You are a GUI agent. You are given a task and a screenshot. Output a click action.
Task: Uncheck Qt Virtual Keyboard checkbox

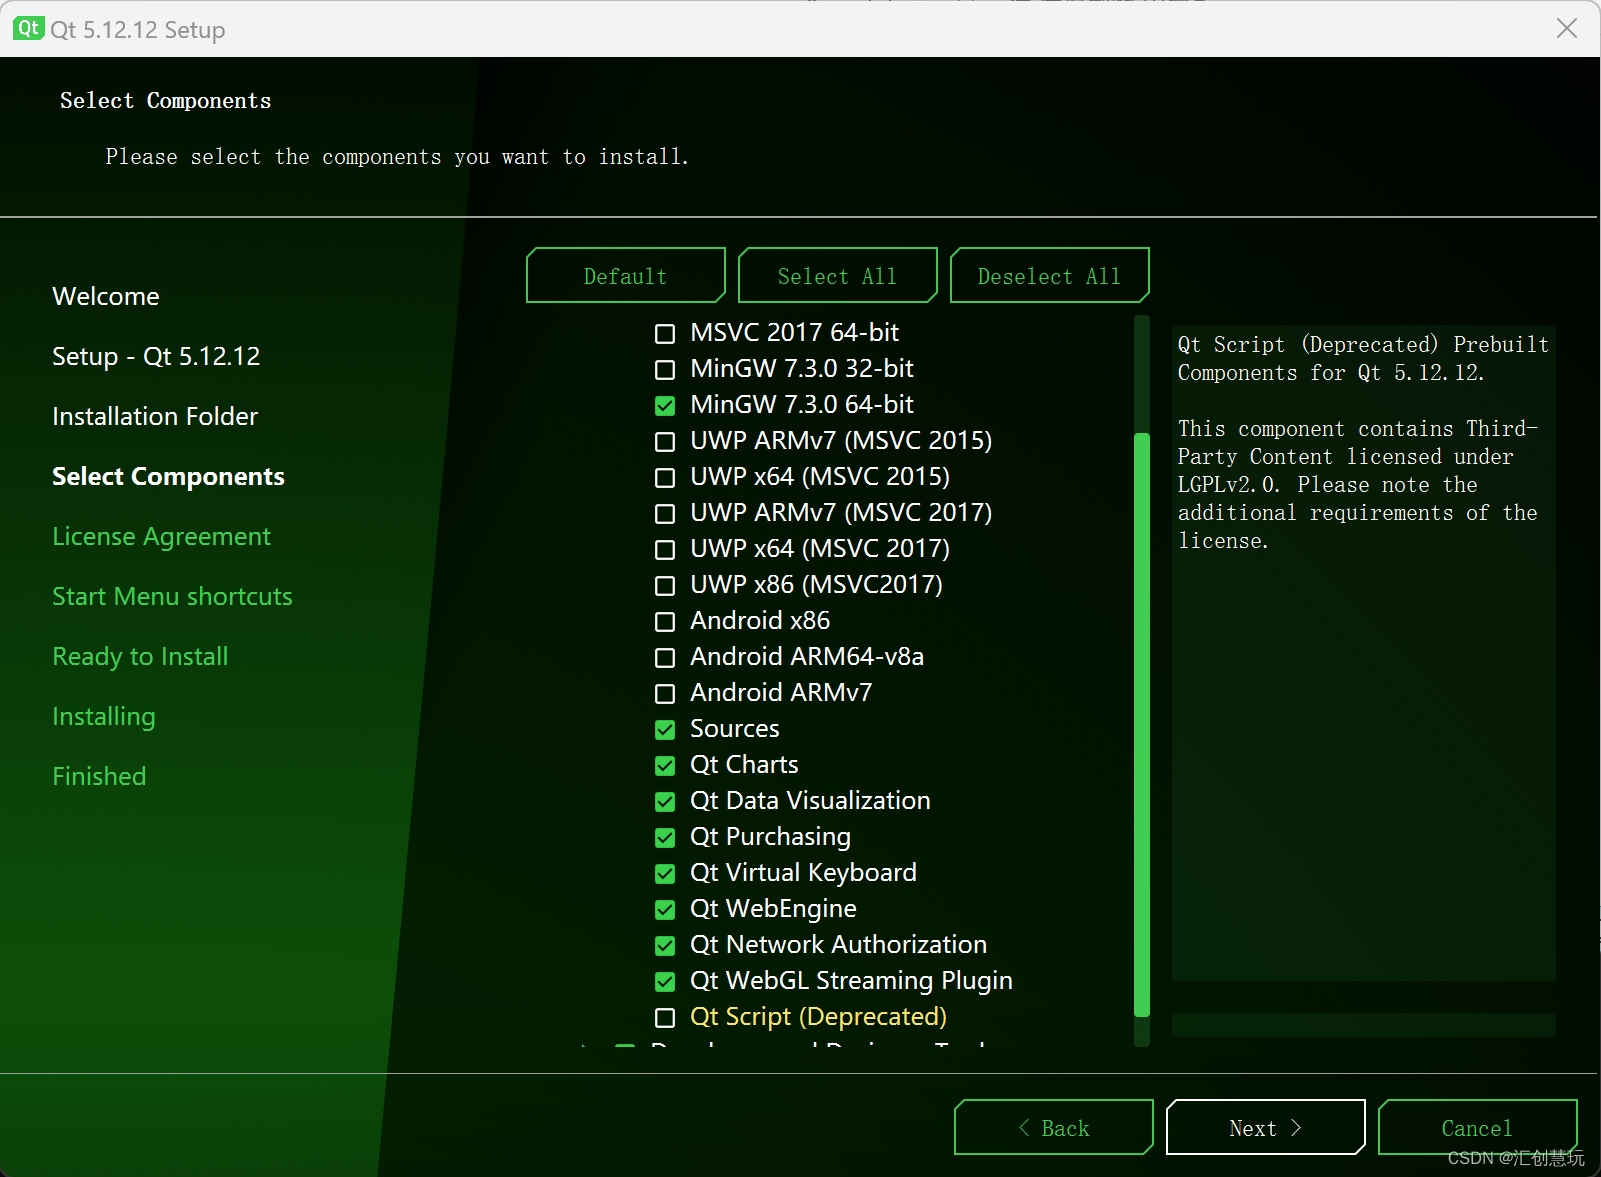click(x=665, y=873)
